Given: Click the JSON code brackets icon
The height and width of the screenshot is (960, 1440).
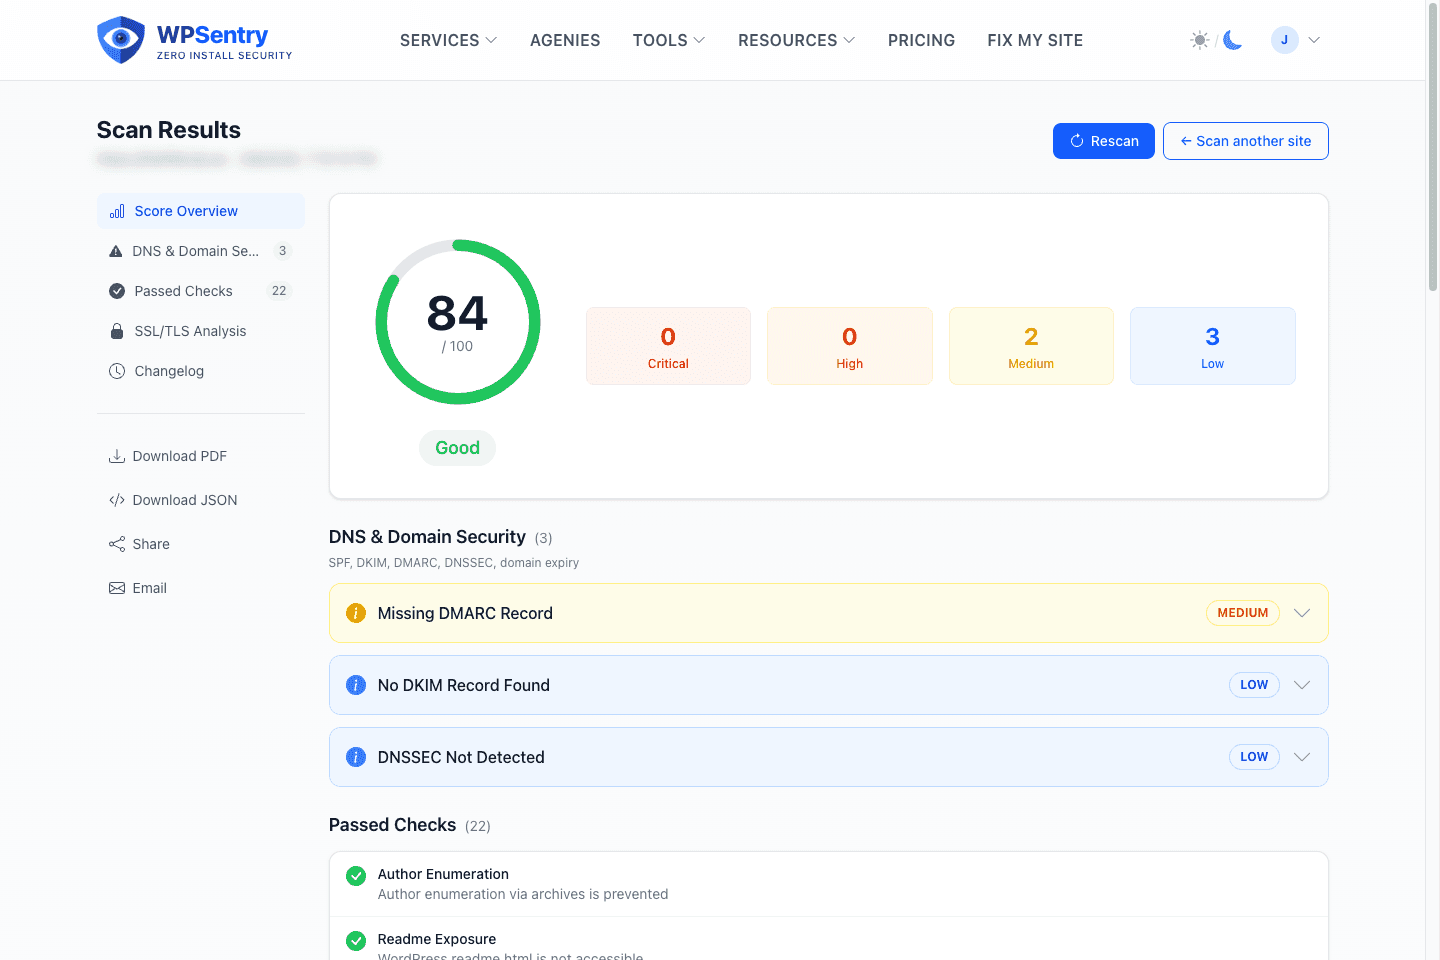Looking at the screenshot, I should click(x=117, y=500).
